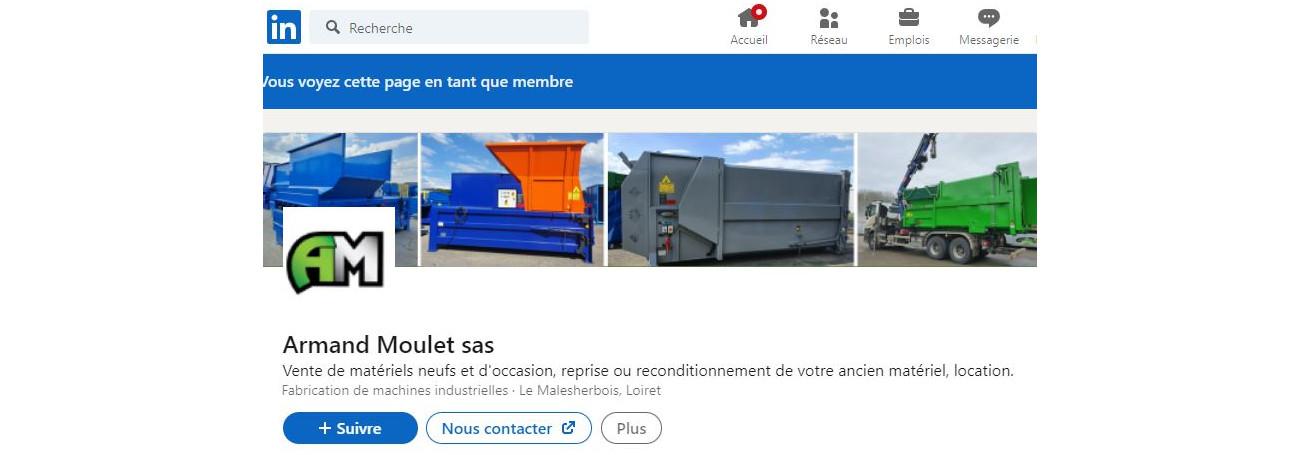Click the plus icon on Suivre button
The image size is (1300, 455).
click(324, 428)
